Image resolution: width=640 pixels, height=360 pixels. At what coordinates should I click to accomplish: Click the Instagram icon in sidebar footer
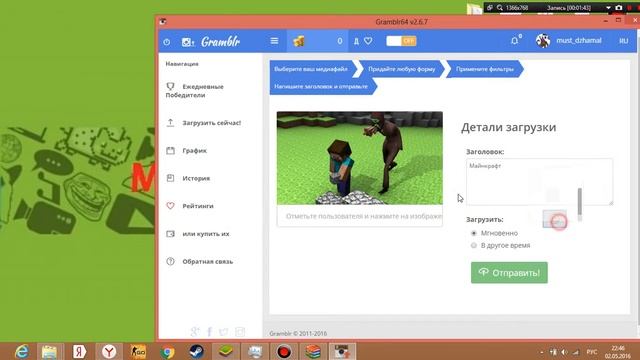point(240,332)
